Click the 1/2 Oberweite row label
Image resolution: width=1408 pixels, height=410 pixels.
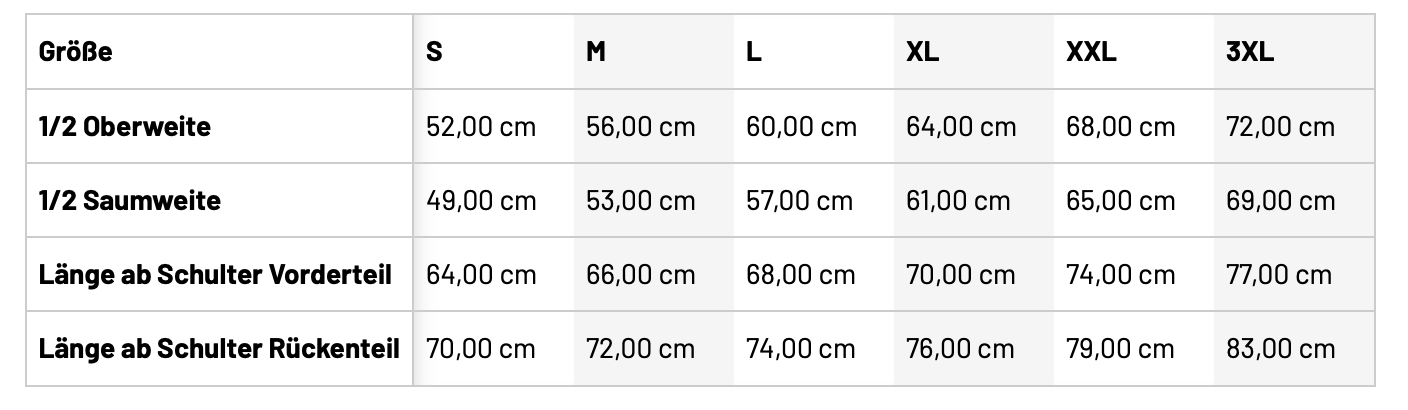tap(125, 127)
